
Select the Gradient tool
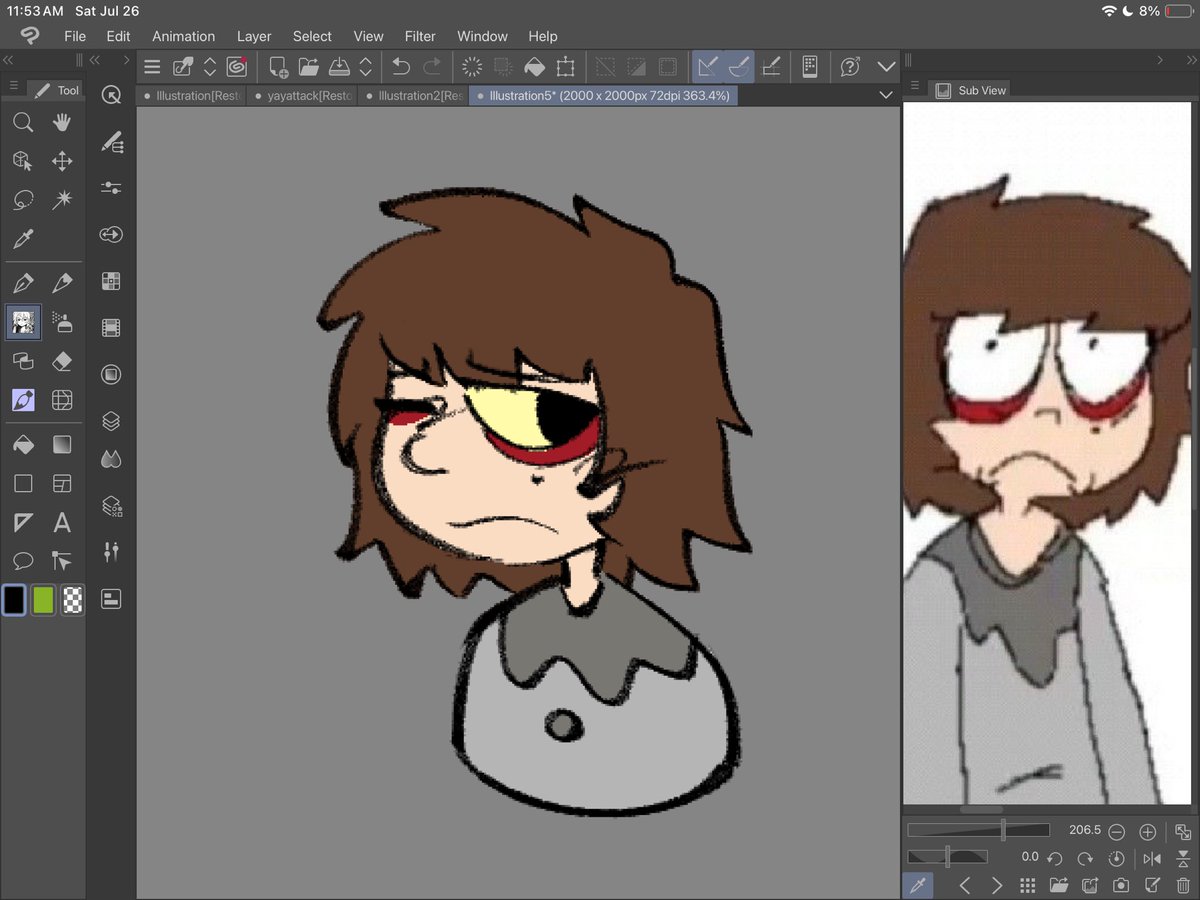(62, 444)
